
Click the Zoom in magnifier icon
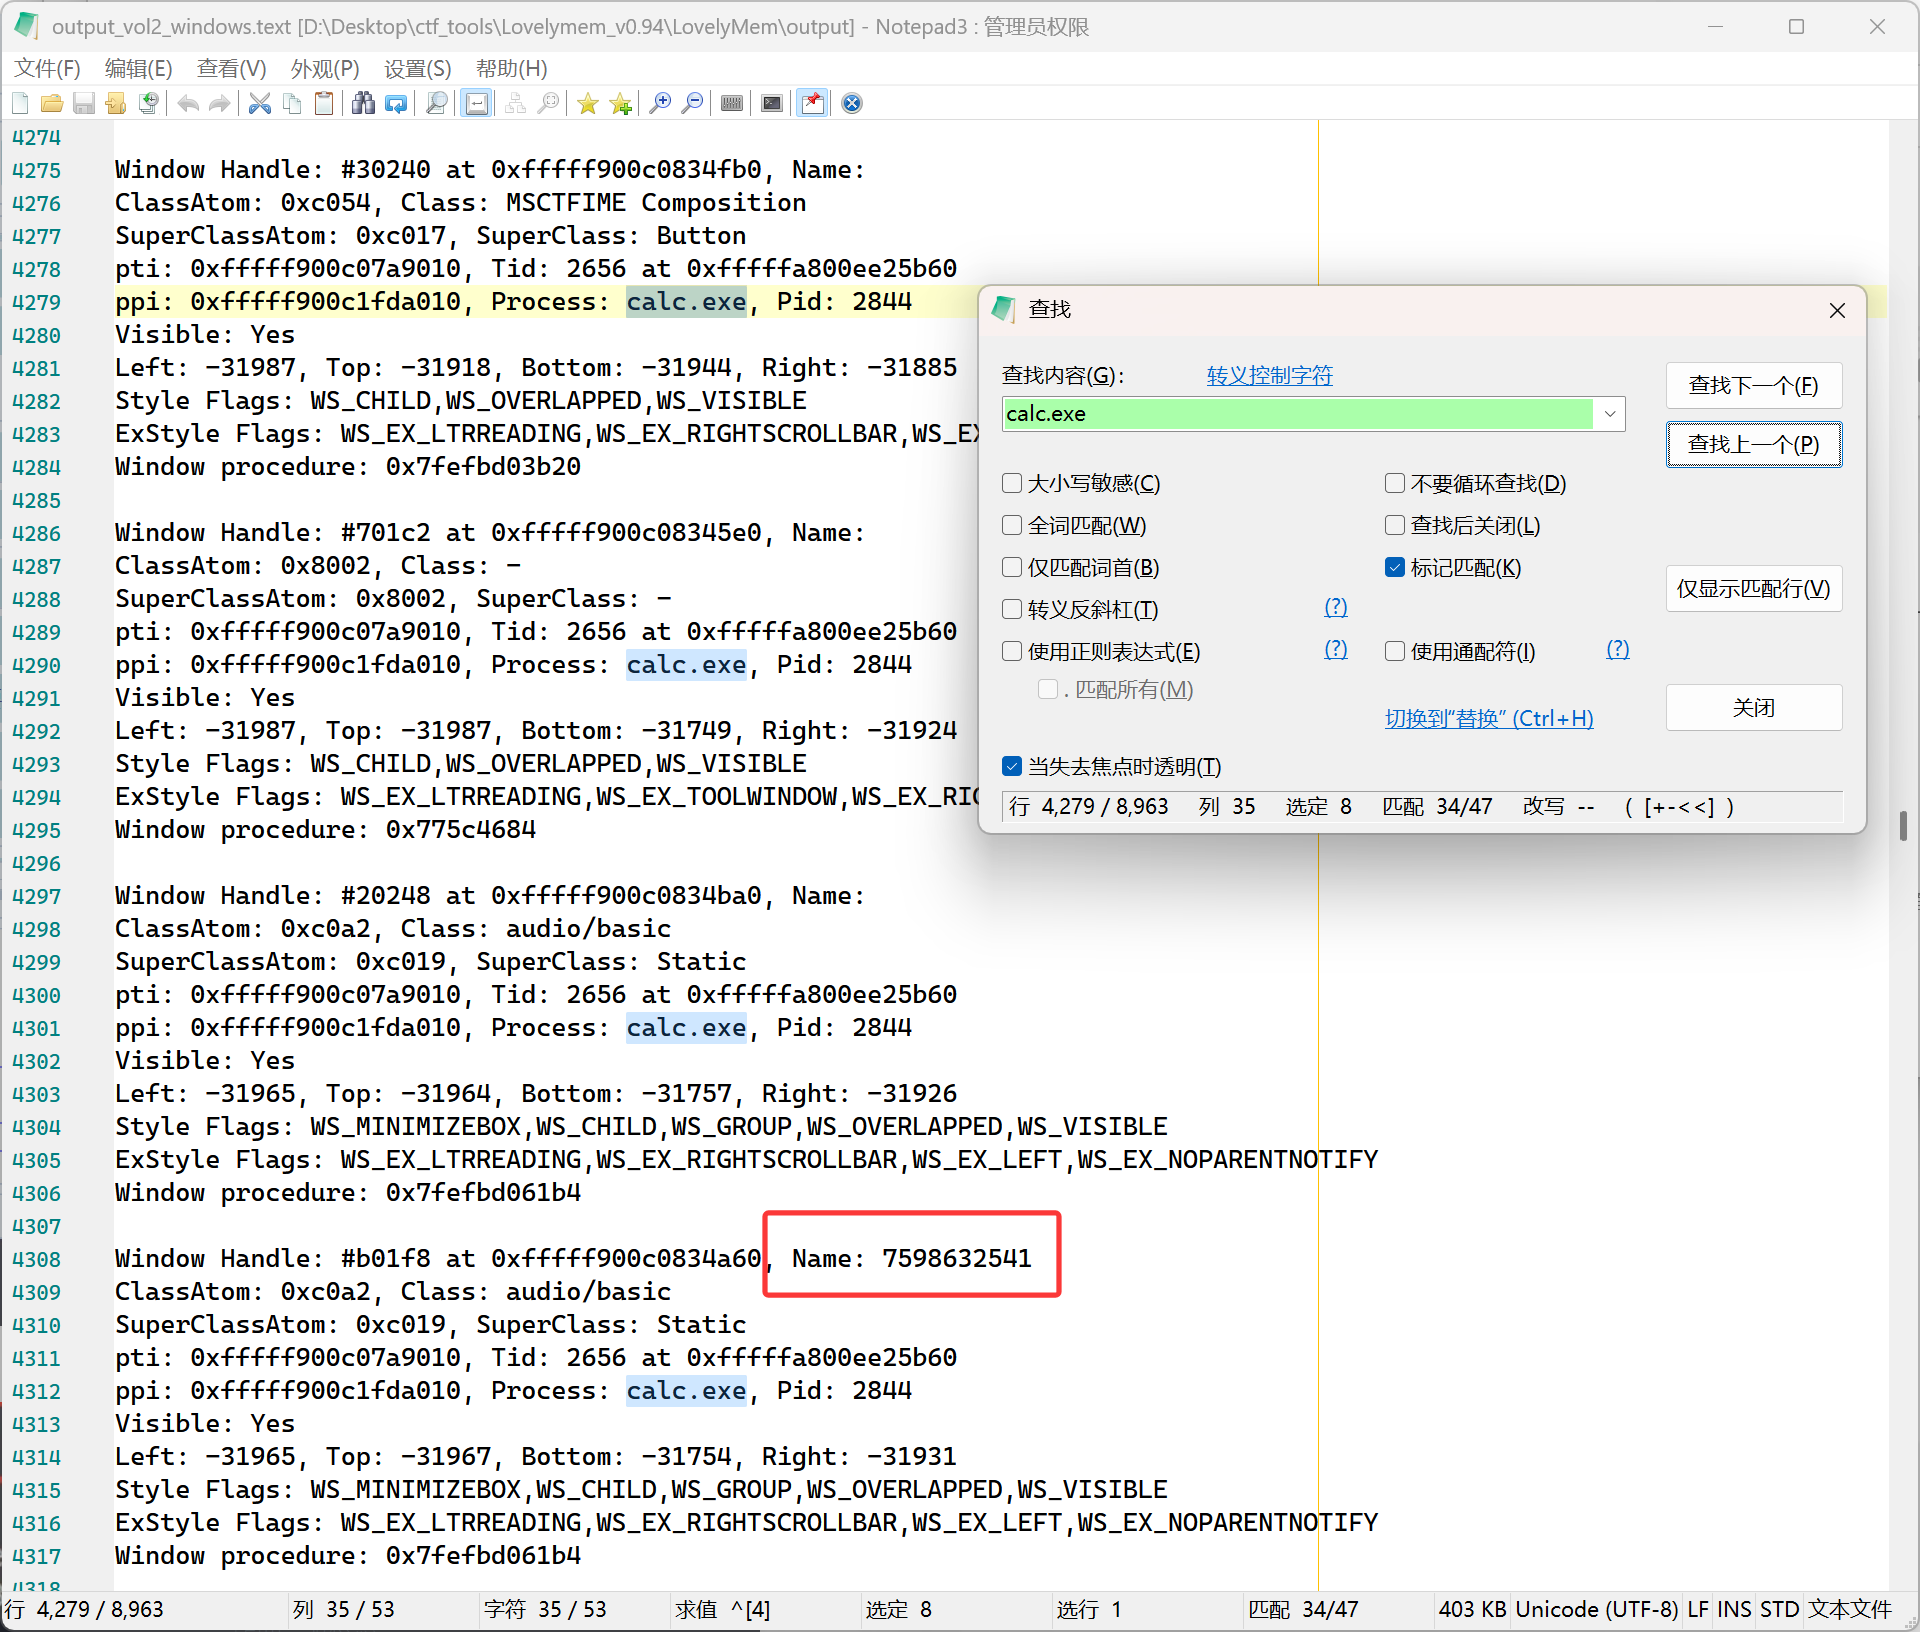click(660, 103)
